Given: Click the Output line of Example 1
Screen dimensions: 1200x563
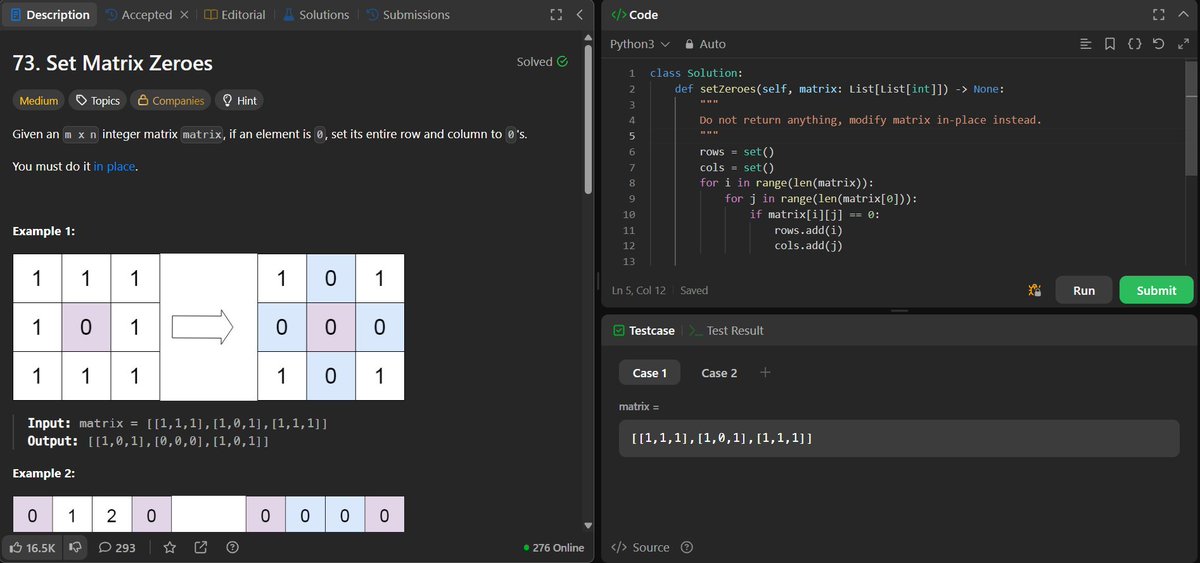Looking at the screenshot, I should [148, 441].
